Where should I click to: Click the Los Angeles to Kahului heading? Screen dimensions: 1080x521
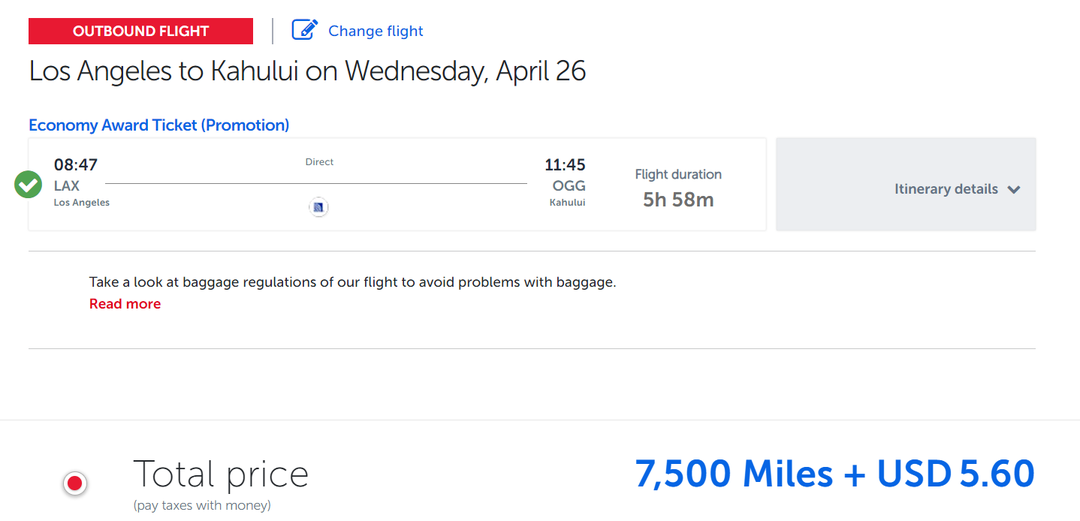pyautogui.click(x=307, y=72)
